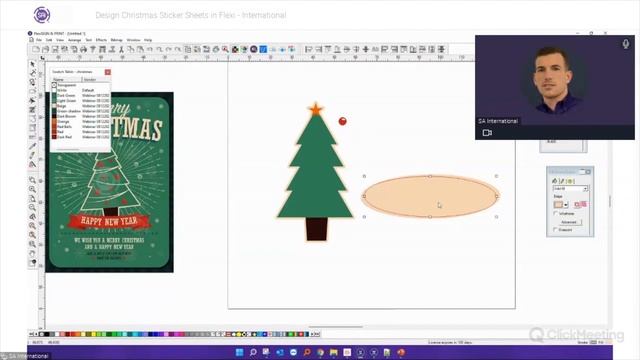Image resolution: width=640 pixels, height=360 pixels.
Task: Open Windows Start menu
Action: 240,352
